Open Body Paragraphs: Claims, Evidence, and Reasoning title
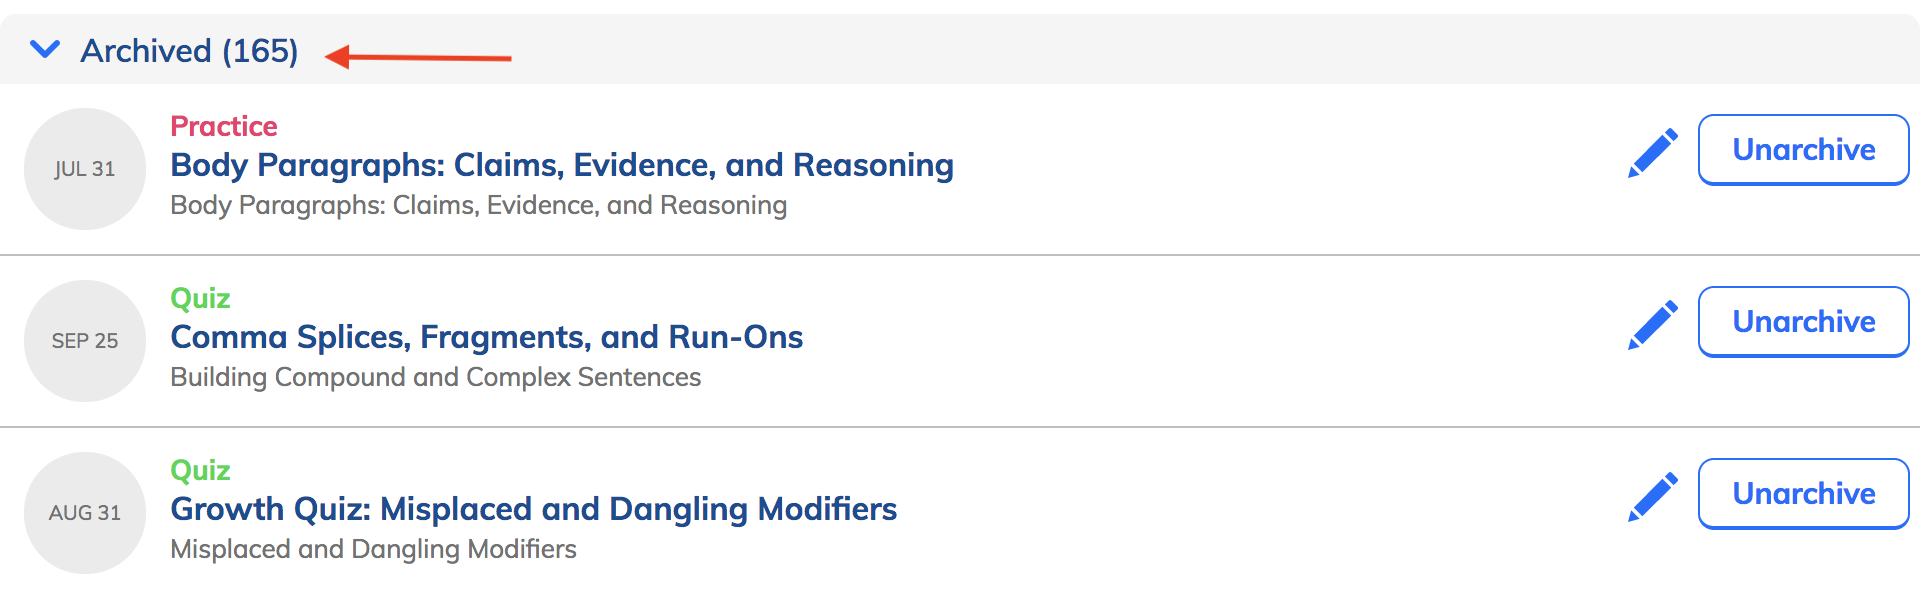Viewport: 1930px width, 598px height. click(x=562, y=165)
